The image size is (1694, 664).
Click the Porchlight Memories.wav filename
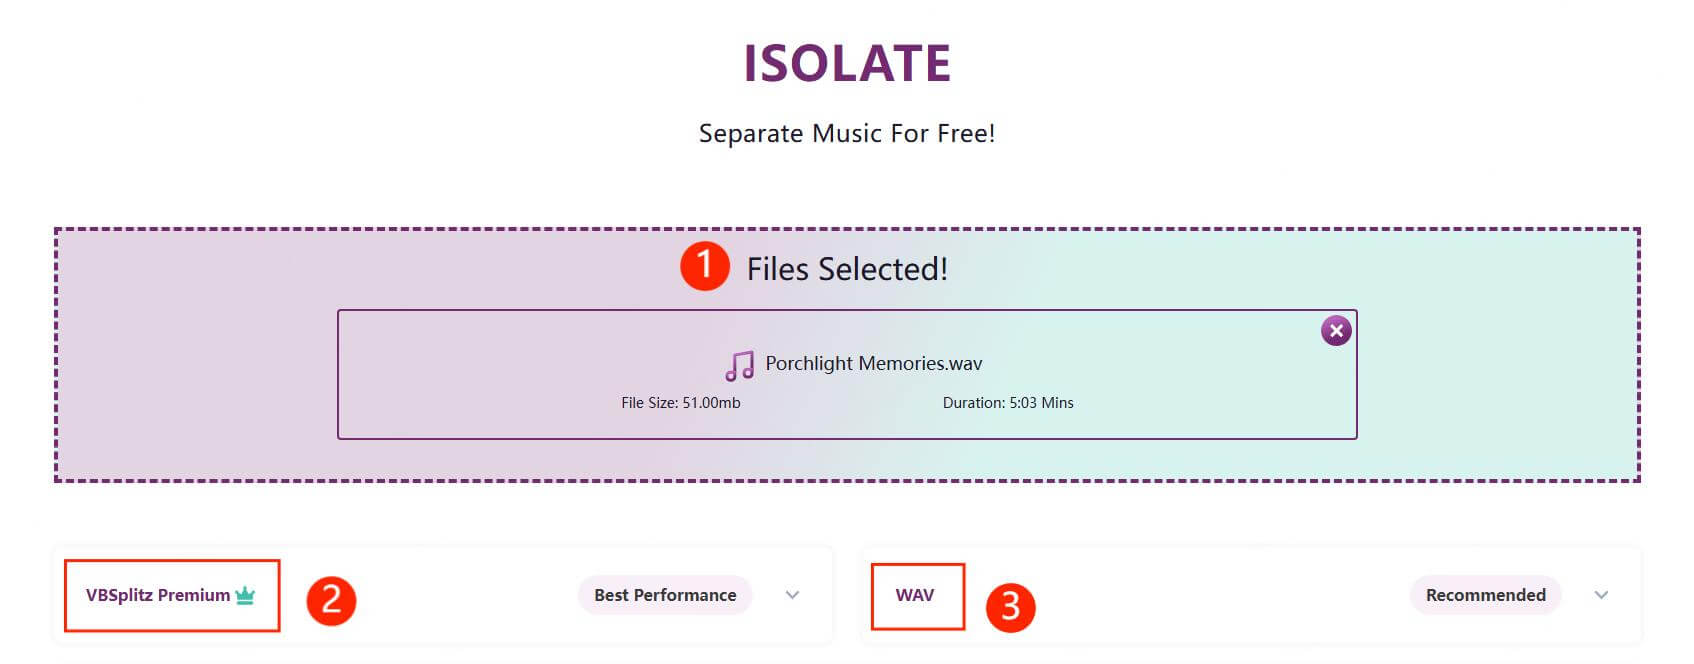tap(873, 363)
